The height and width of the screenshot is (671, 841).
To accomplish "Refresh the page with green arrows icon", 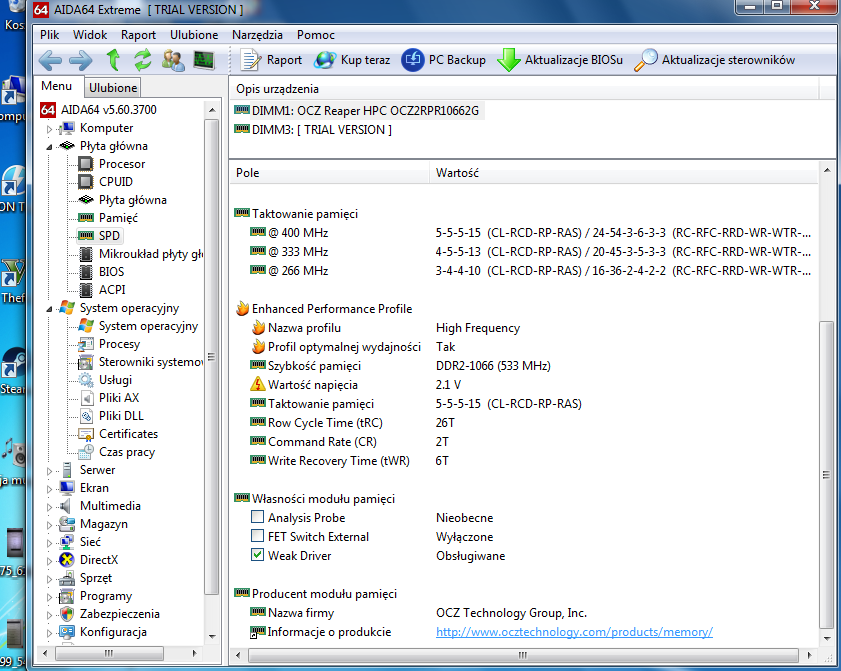I will [x=143, y=60].
